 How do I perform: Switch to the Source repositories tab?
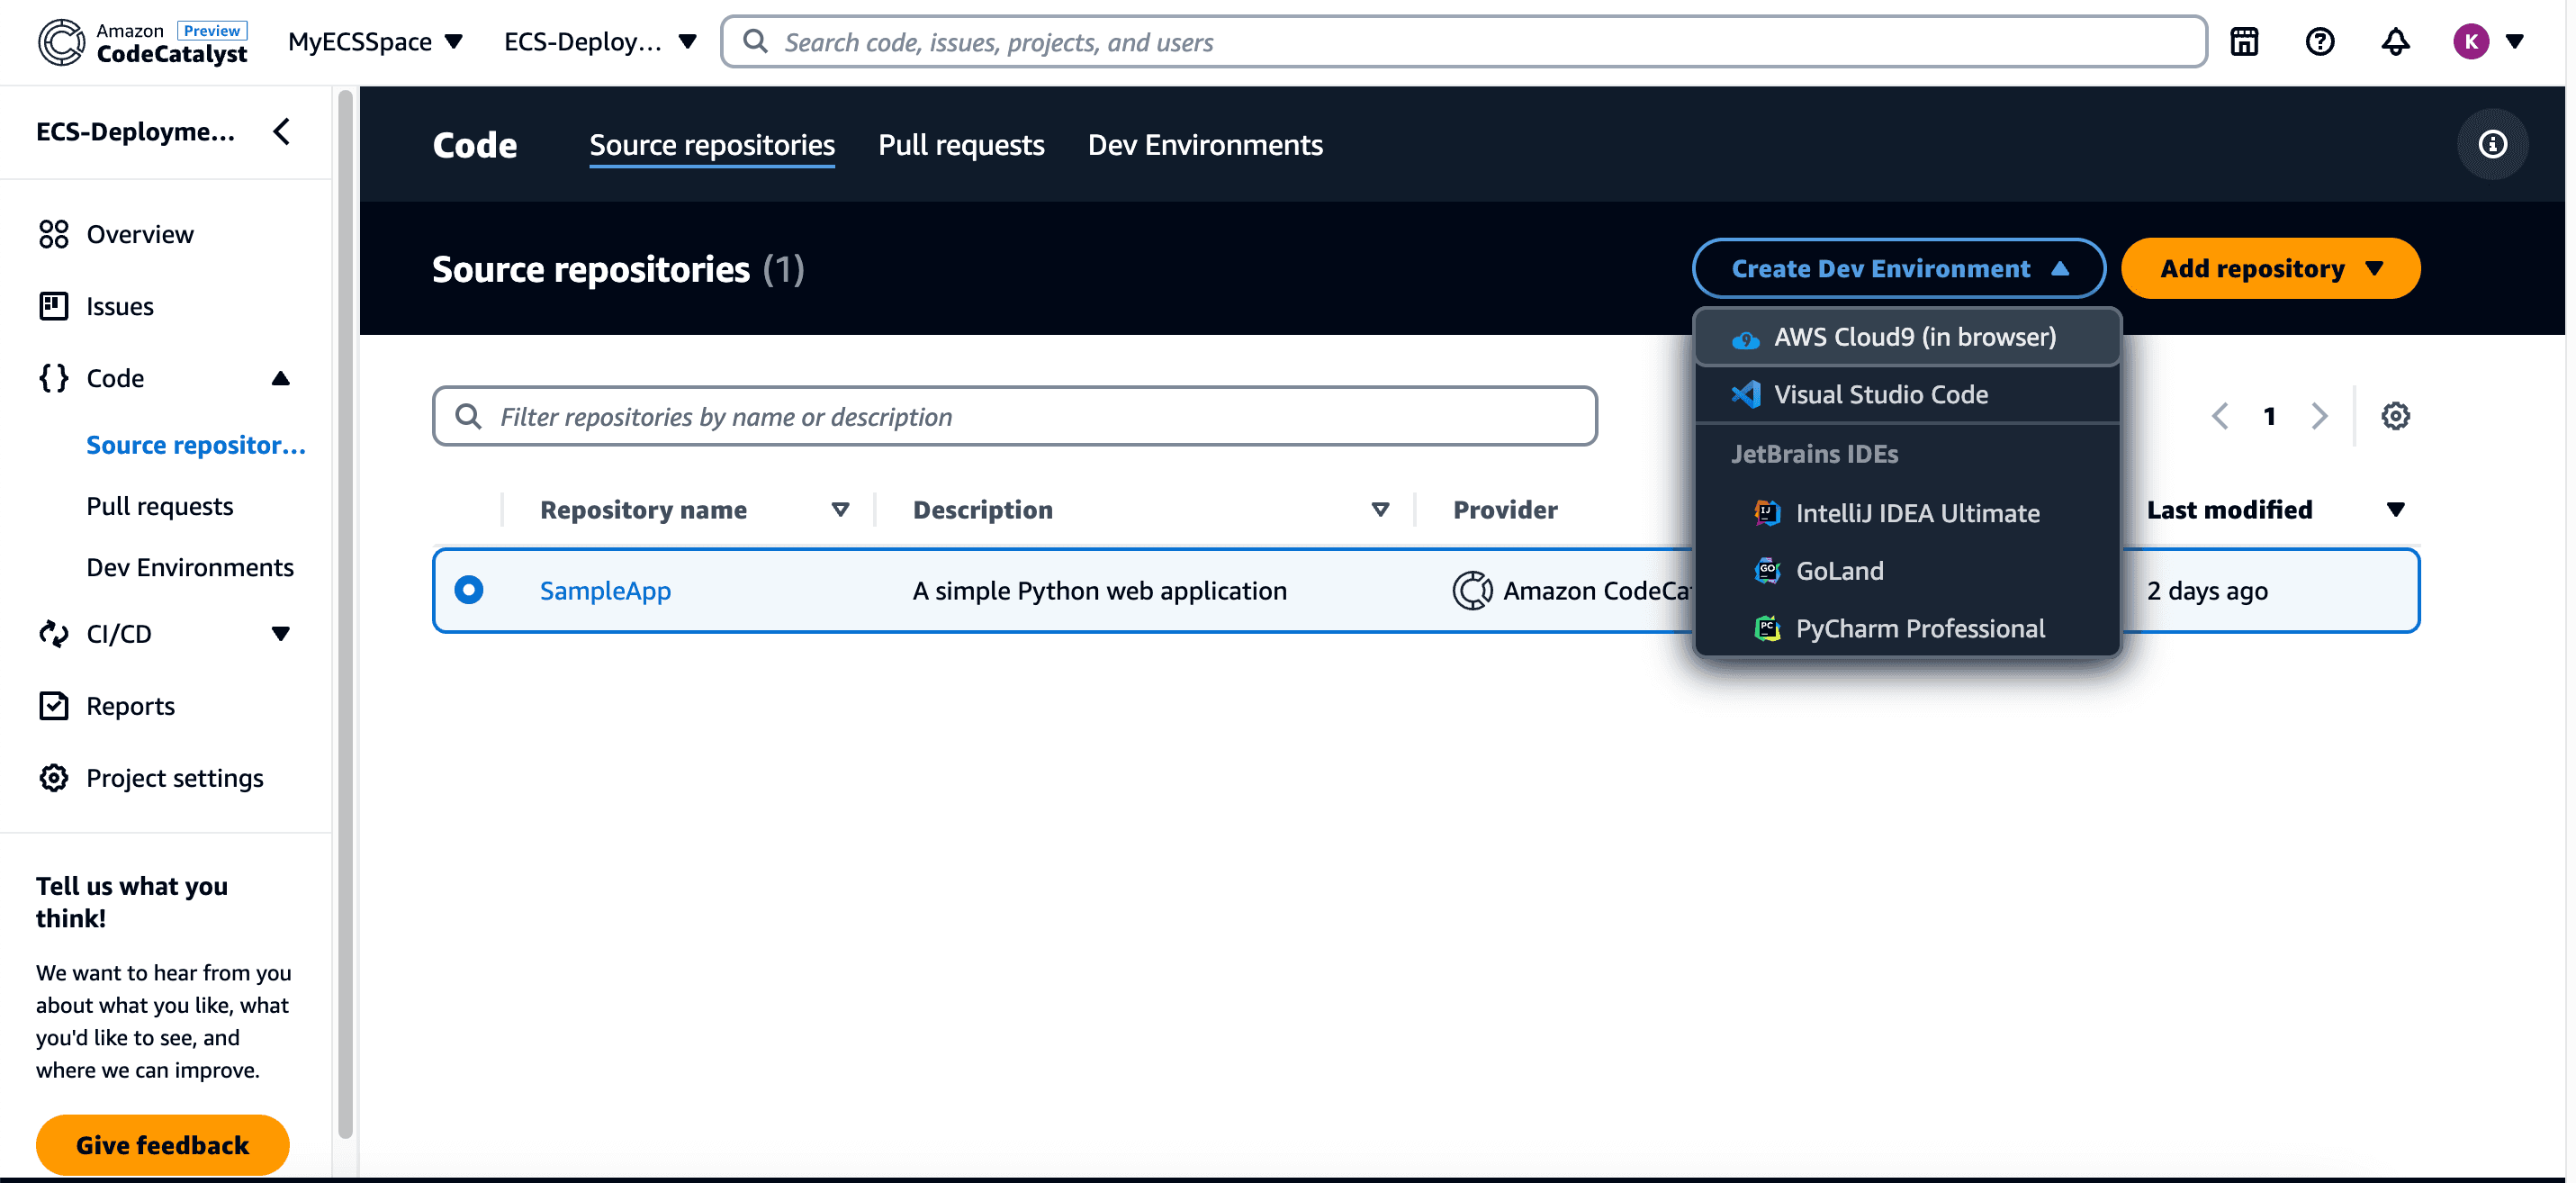tap(712, 145)
